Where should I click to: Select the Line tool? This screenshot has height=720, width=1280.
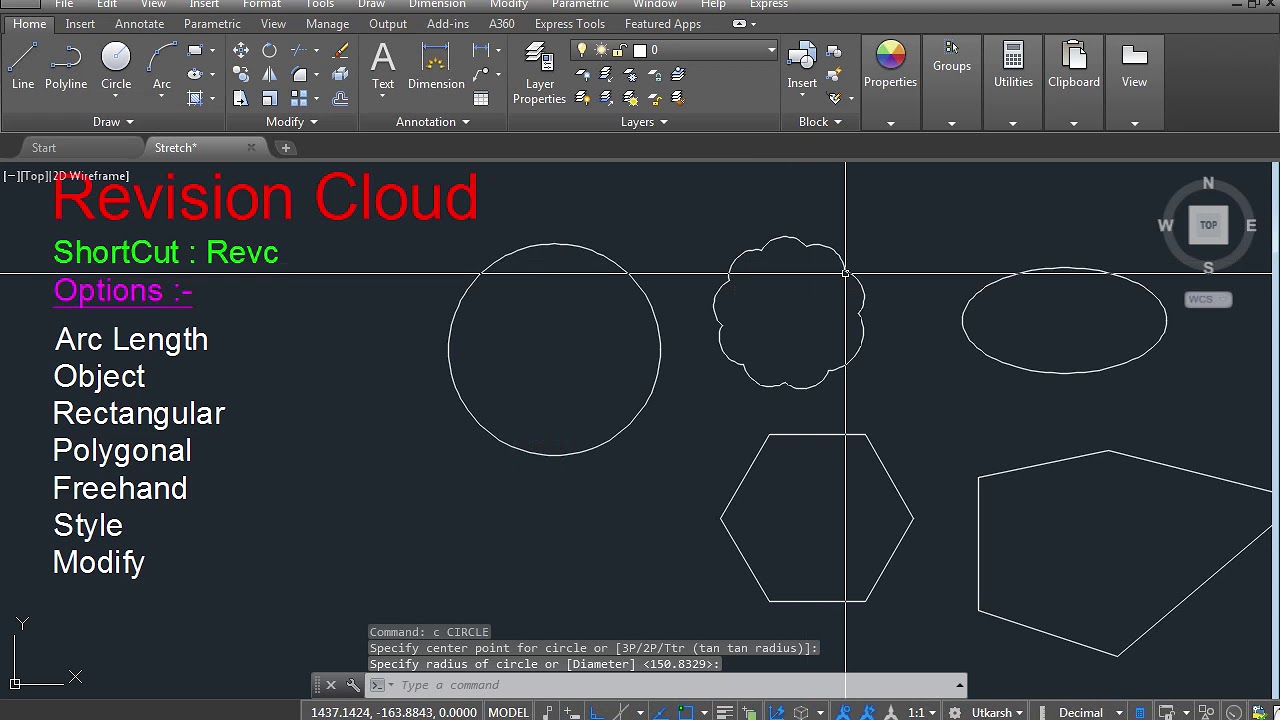click(x=23, y=67)
